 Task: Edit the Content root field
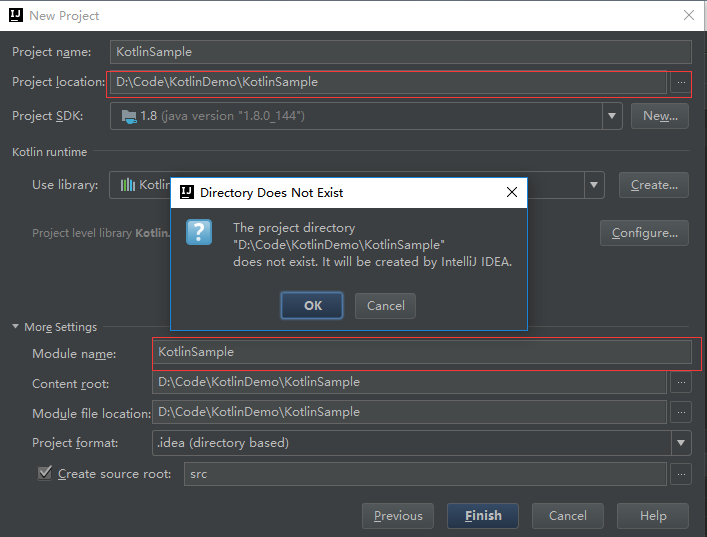(x=409, y=382)
